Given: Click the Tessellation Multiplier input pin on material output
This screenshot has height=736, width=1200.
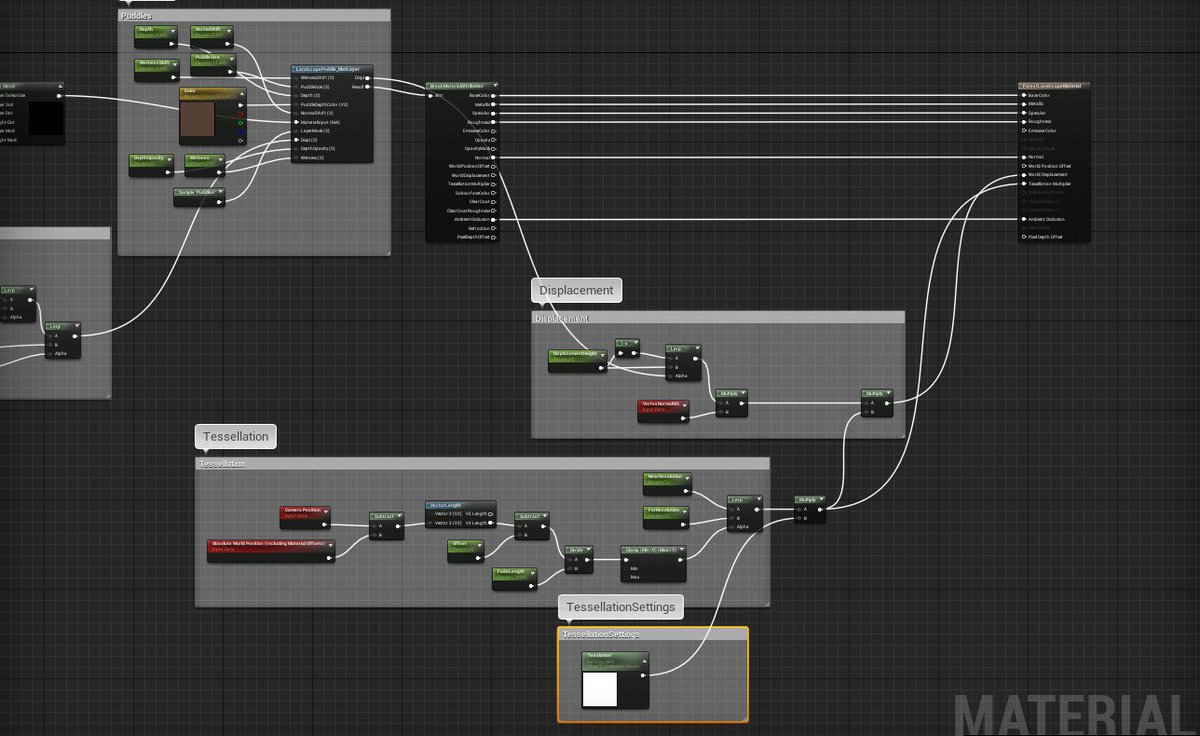Looking at the screenshot, I should click(x=1023, y=184).
